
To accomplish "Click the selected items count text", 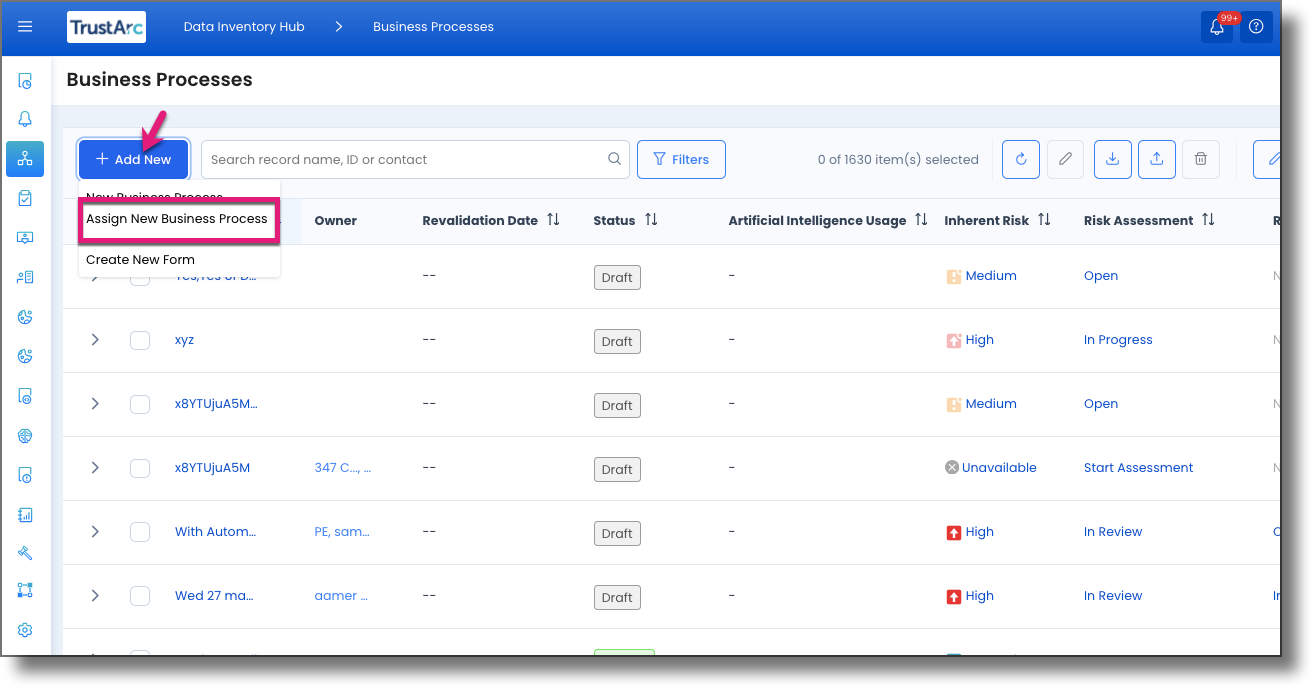I will coord(898,159).
